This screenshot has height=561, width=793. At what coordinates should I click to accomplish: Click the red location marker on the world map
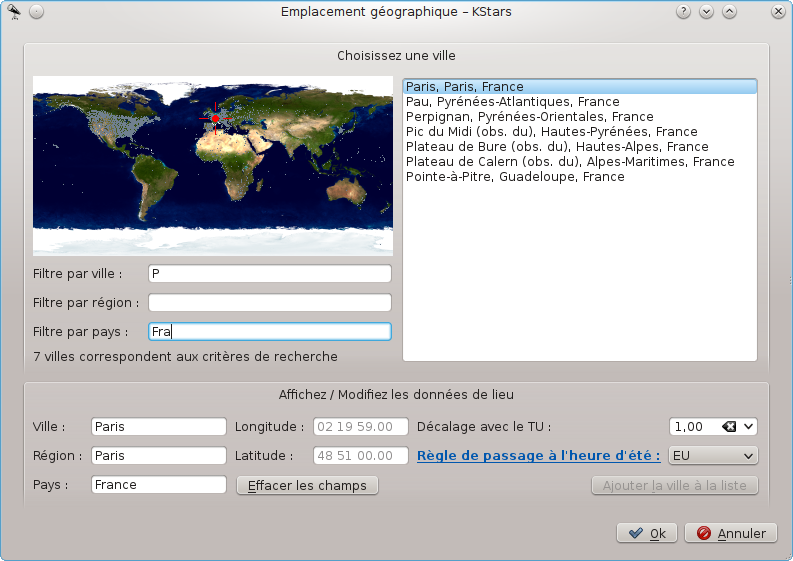coord(215,119)
